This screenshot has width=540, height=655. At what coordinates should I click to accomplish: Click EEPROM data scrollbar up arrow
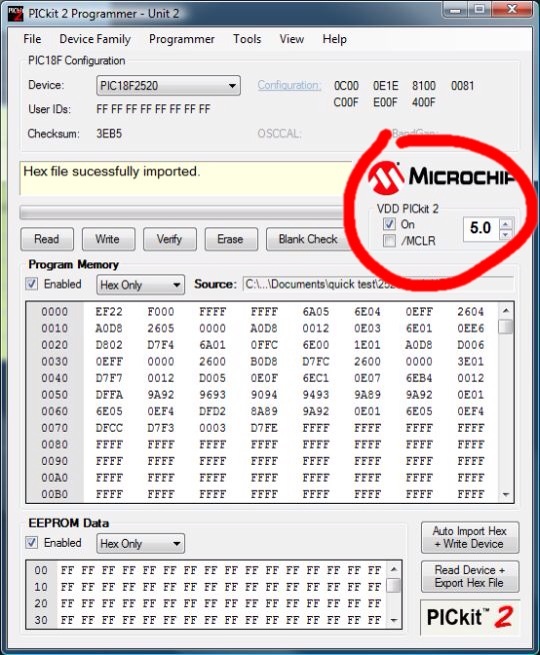tap(393, 569)
